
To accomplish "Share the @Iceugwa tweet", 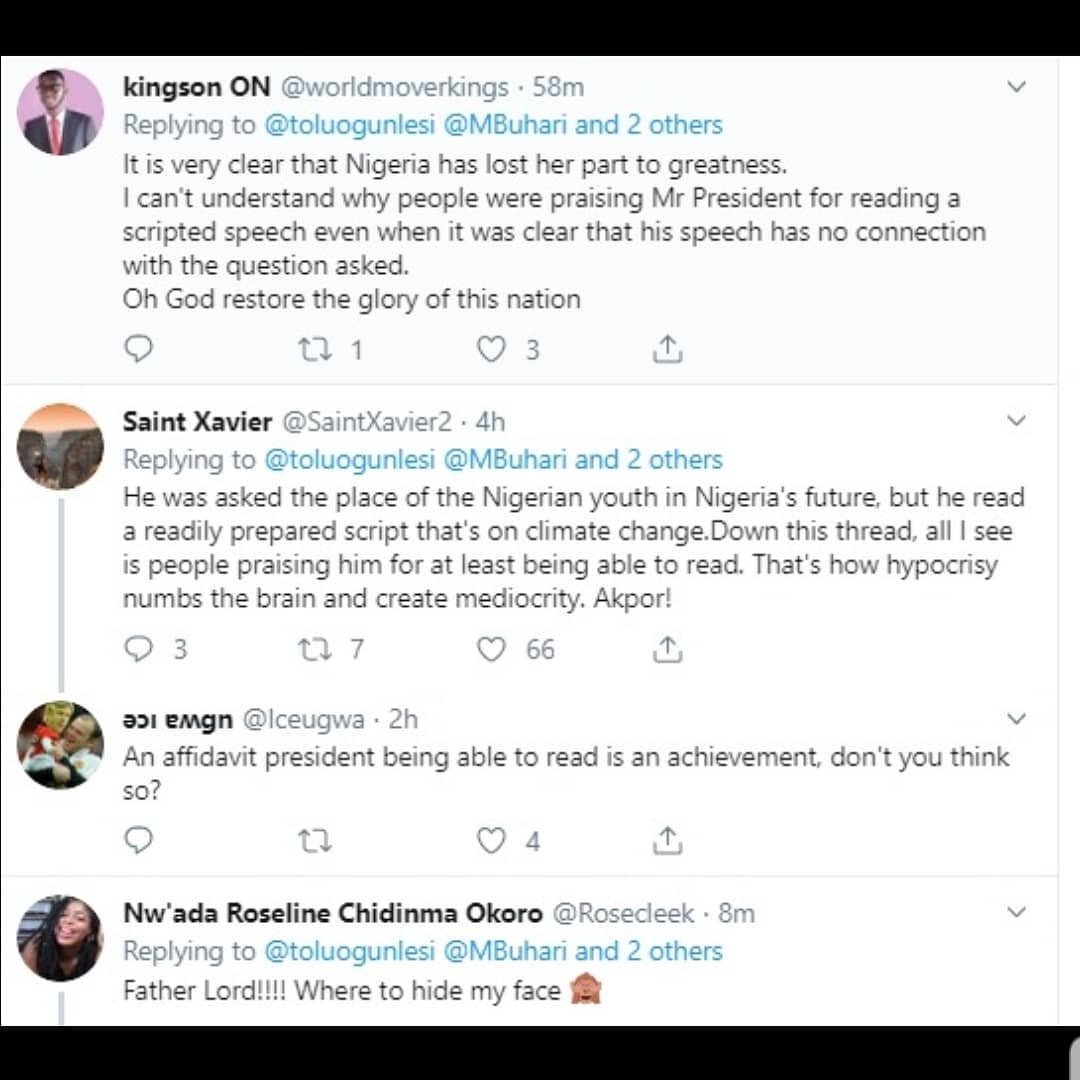I will pos(667,840).
